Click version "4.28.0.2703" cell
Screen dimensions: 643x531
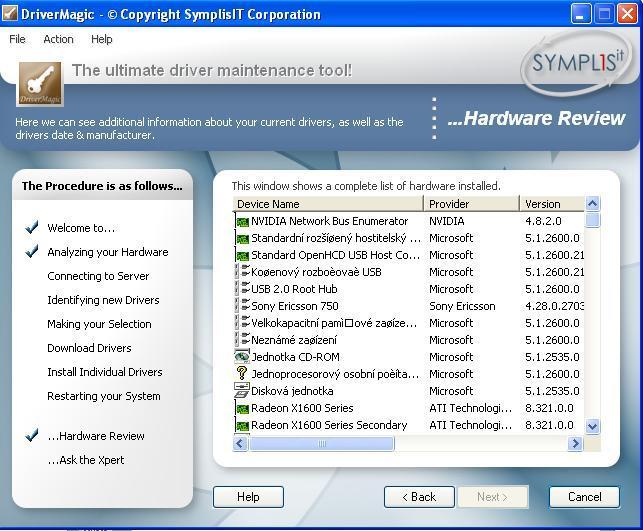[554, 306]
